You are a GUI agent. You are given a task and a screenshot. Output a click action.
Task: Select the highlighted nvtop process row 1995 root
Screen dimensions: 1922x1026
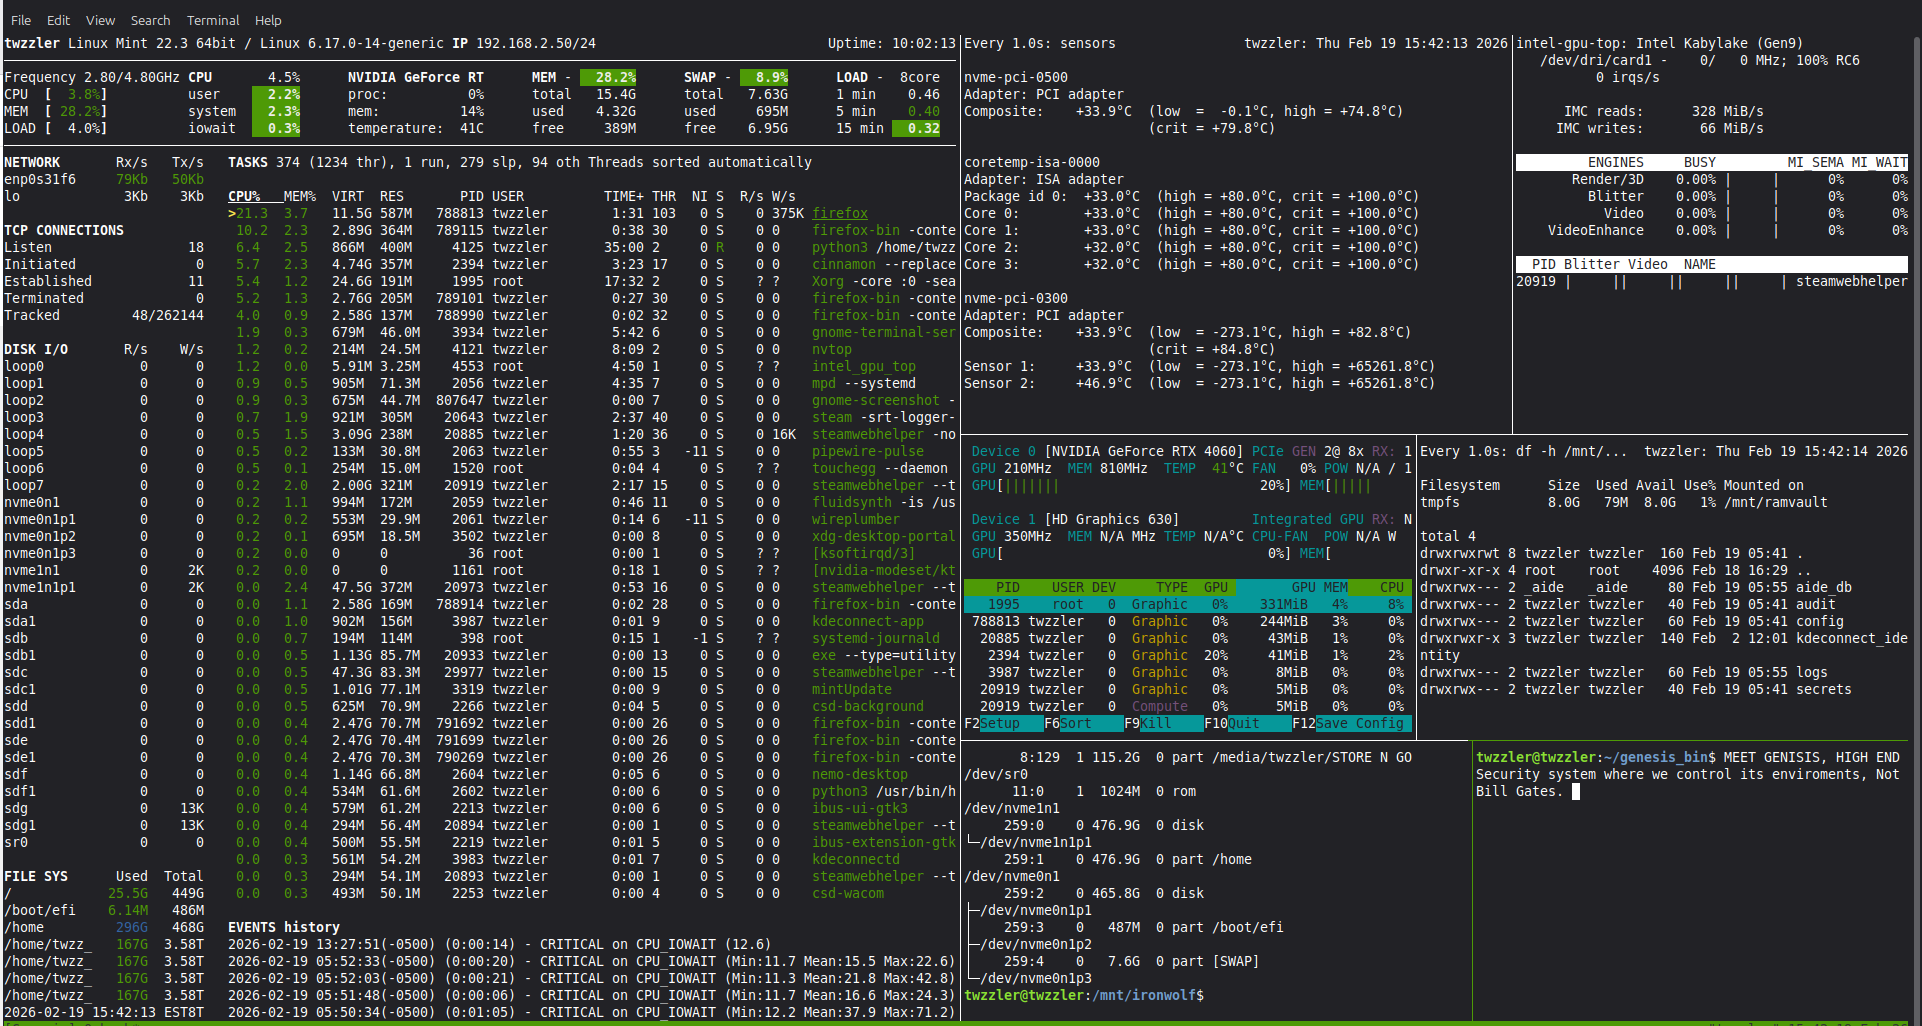1188,604
